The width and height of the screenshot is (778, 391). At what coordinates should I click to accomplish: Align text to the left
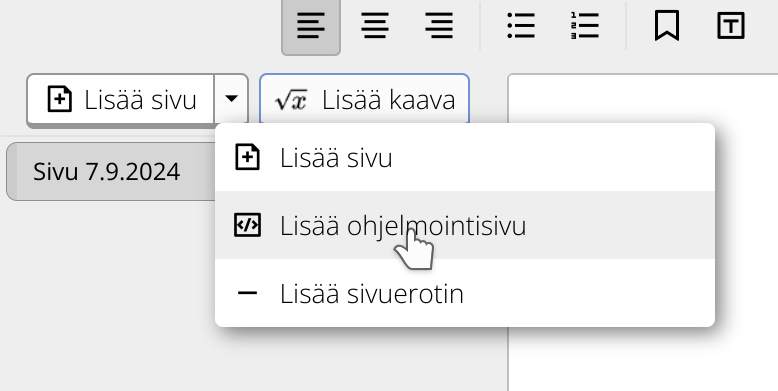pyautogui.click(x=311, y=26)
